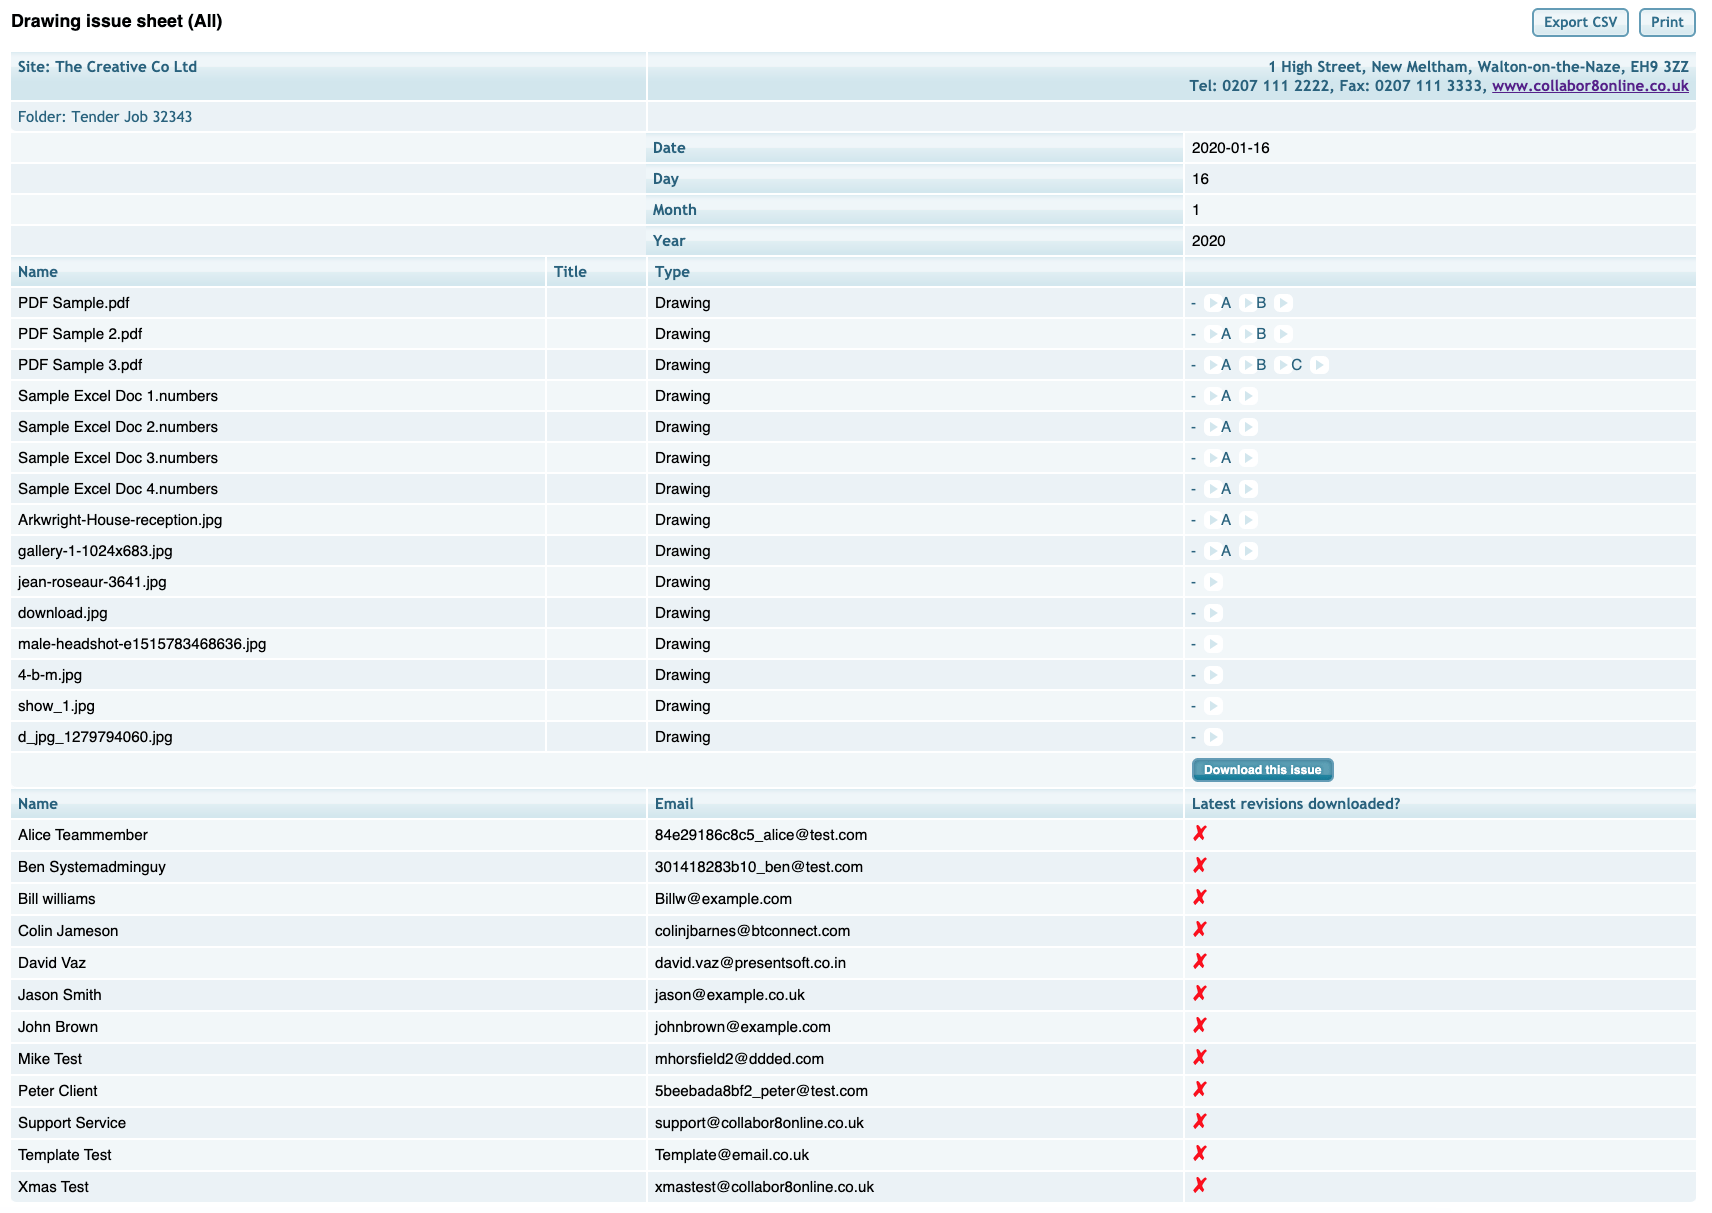Image resolution: width=1712 pixels, height=1213 pixels.
Task: Click the arrow after revision B in PDF Sample.pdf row
Action: click(x=1283, y=303)
